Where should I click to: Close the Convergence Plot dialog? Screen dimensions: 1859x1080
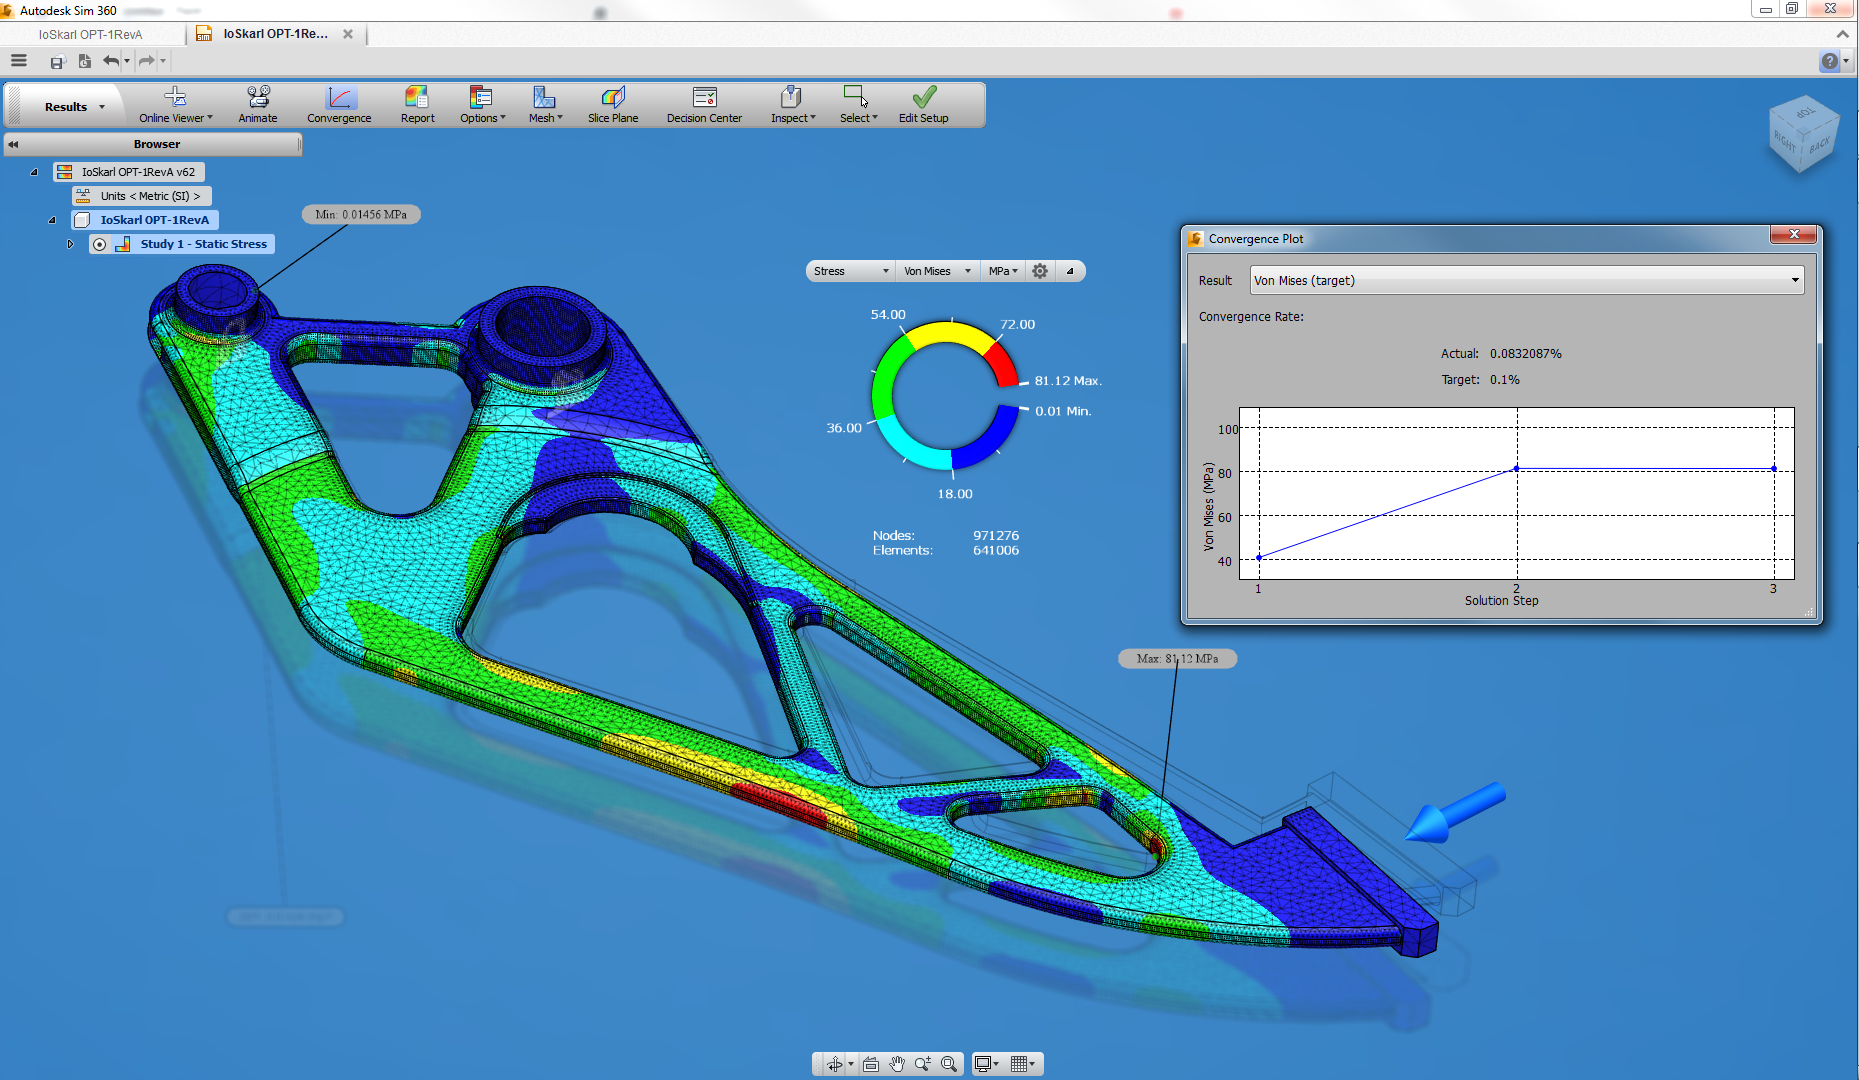tap(1794, 234)
